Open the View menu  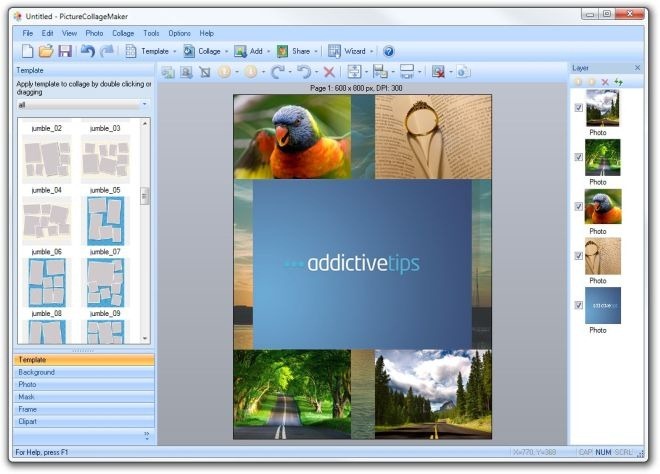tap(69, 33)
